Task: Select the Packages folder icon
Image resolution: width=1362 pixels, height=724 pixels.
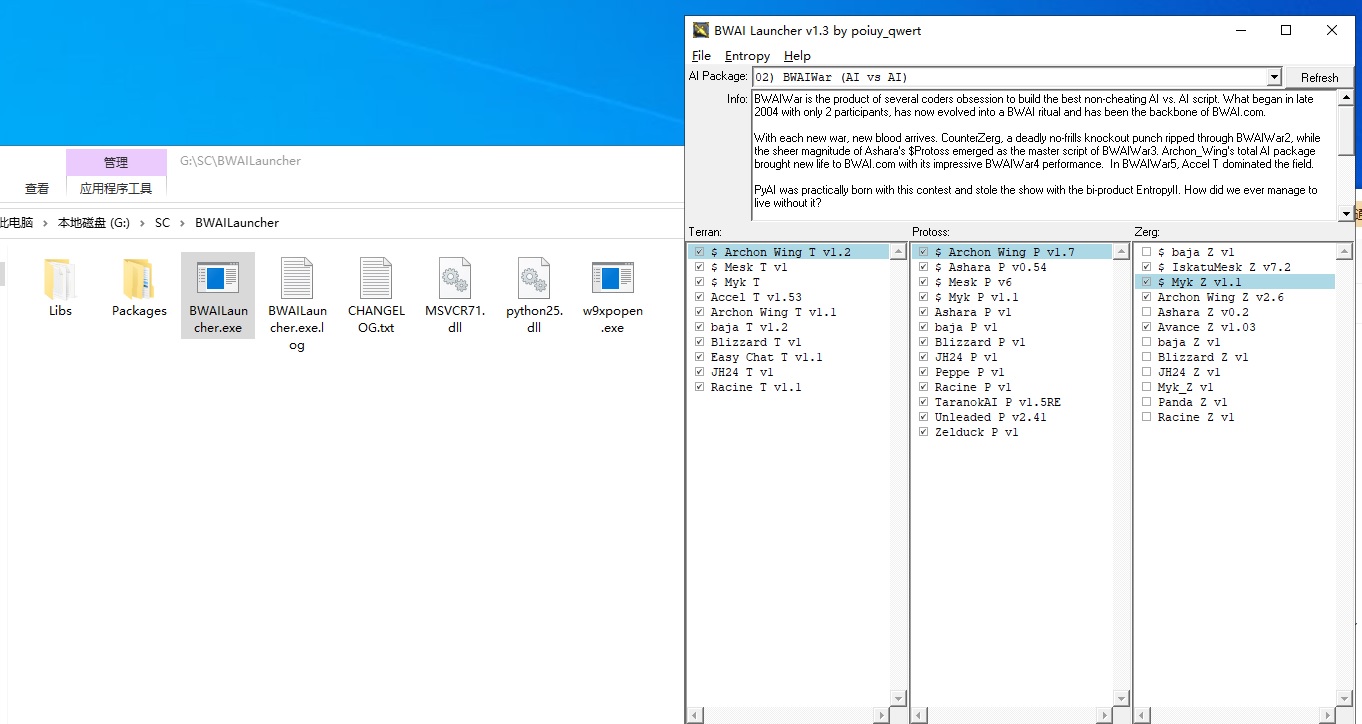Action: click(139, 280)
